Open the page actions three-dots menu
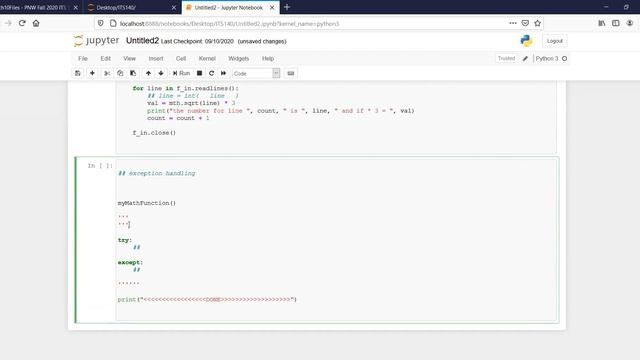 [x=513, y=23]
